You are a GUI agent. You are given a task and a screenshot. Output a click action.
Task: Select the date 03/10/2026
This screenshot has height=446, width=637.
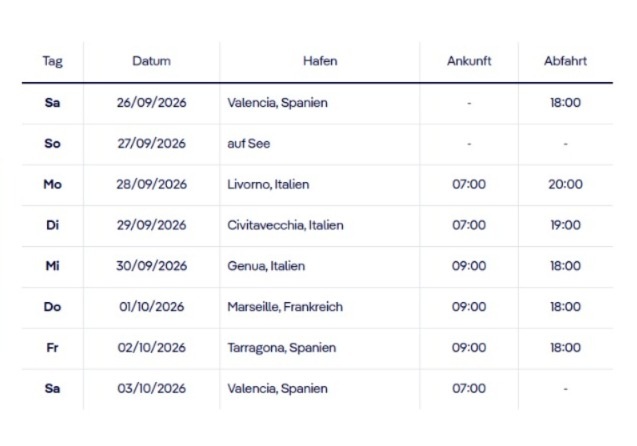(152, 388)
